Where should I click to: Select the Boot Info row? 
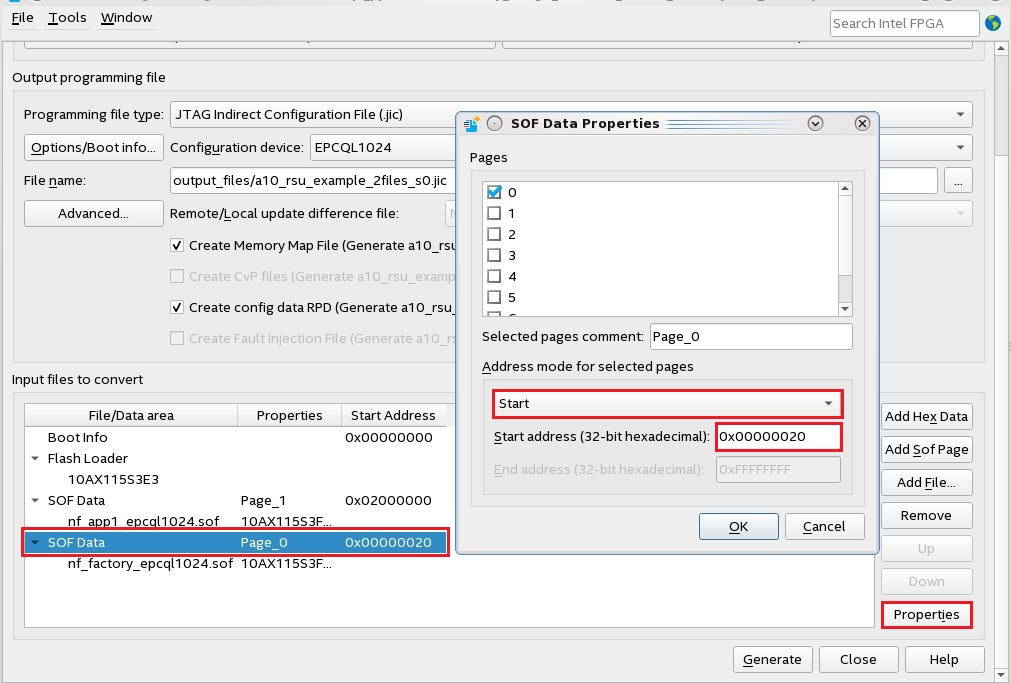(x=236, y=437)
